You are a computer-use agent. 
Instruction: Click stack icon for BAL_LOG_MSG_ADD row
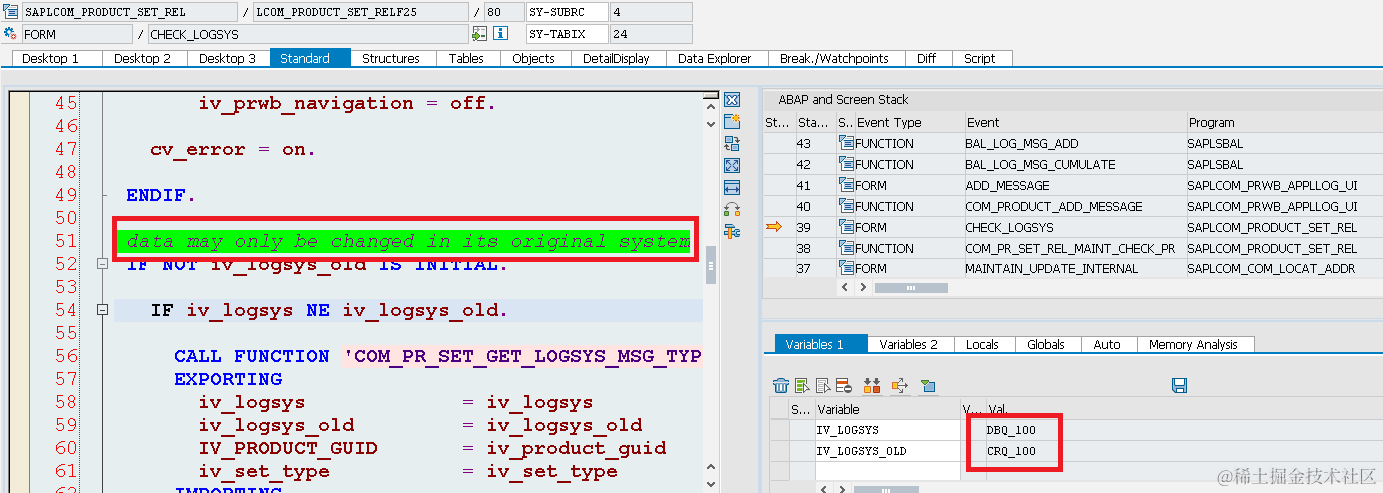[846, 143]
